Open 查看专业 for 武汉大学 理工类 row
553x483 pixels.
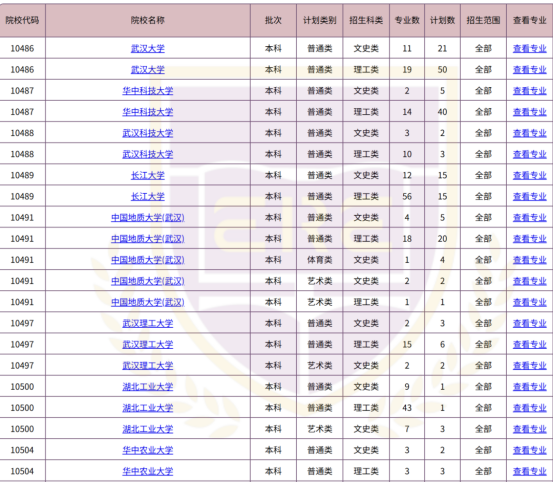pos(529,69)
